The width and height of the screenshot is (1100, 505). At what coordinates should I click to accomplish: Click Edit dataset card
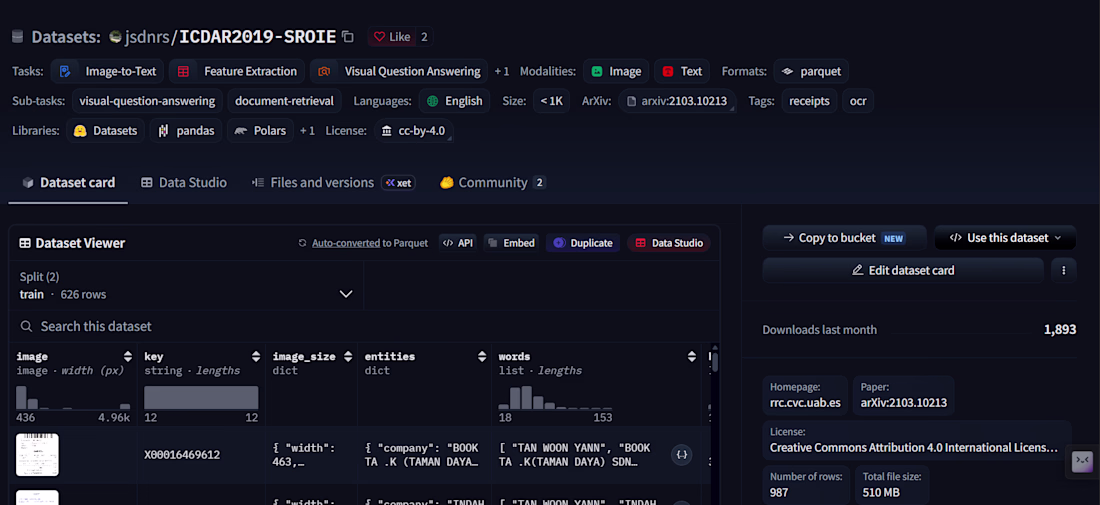click(x=904, y=270)
